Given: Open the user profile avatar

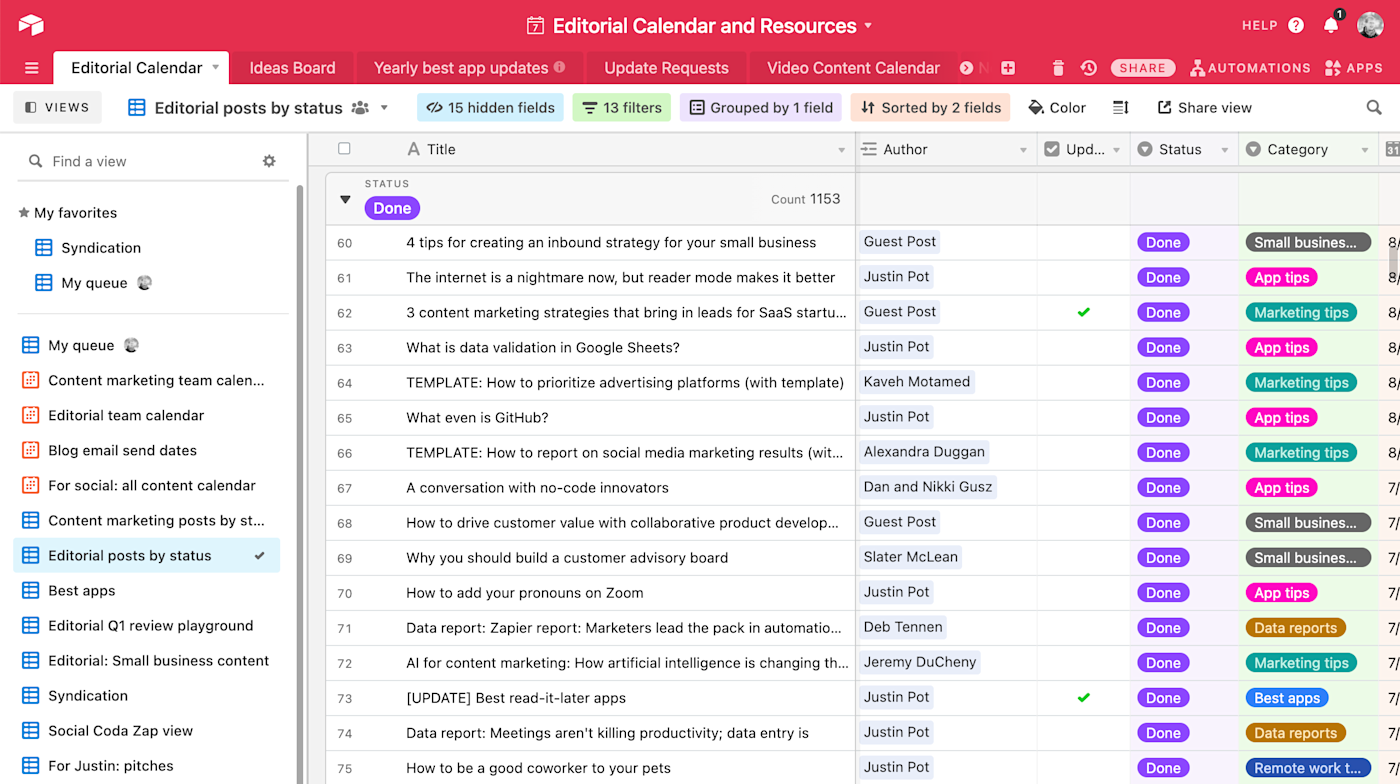Looking at the screenshot, I should 1370,25.
